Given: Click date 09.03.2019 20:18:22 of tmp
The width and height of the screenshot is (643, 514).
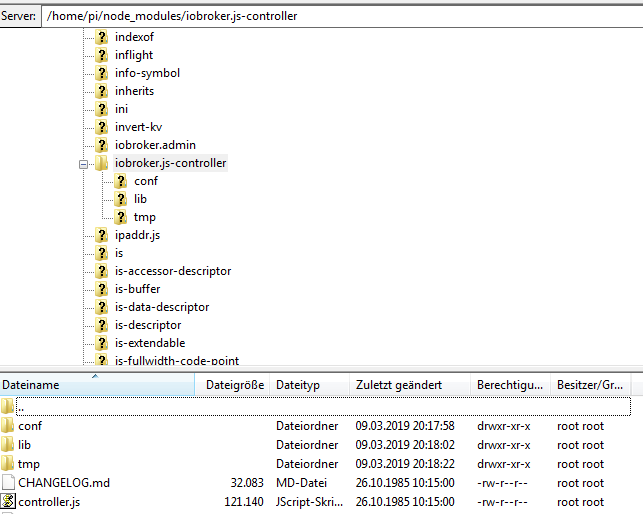Looking at the screenshot, I should (x=405, y=464).
